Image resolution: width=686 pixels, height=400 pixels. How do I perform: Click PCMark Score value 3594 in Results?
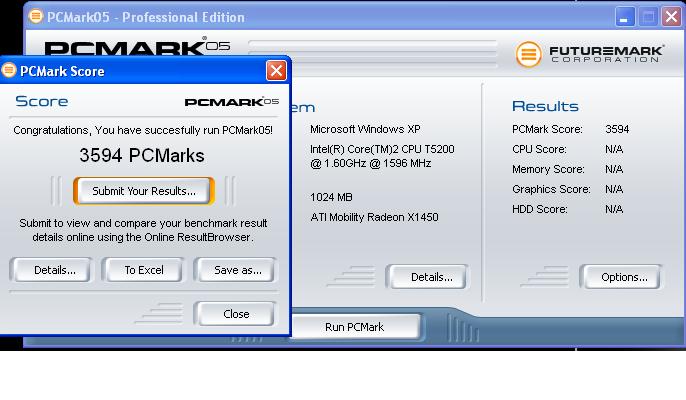tap(617, 129)
